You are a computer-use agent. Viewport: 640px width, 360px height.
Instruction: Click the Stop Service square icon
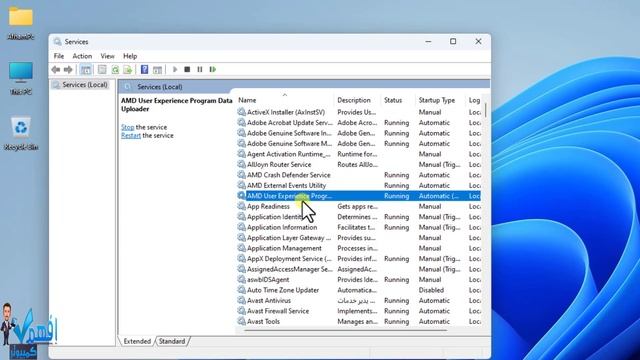tap(187, 69)
